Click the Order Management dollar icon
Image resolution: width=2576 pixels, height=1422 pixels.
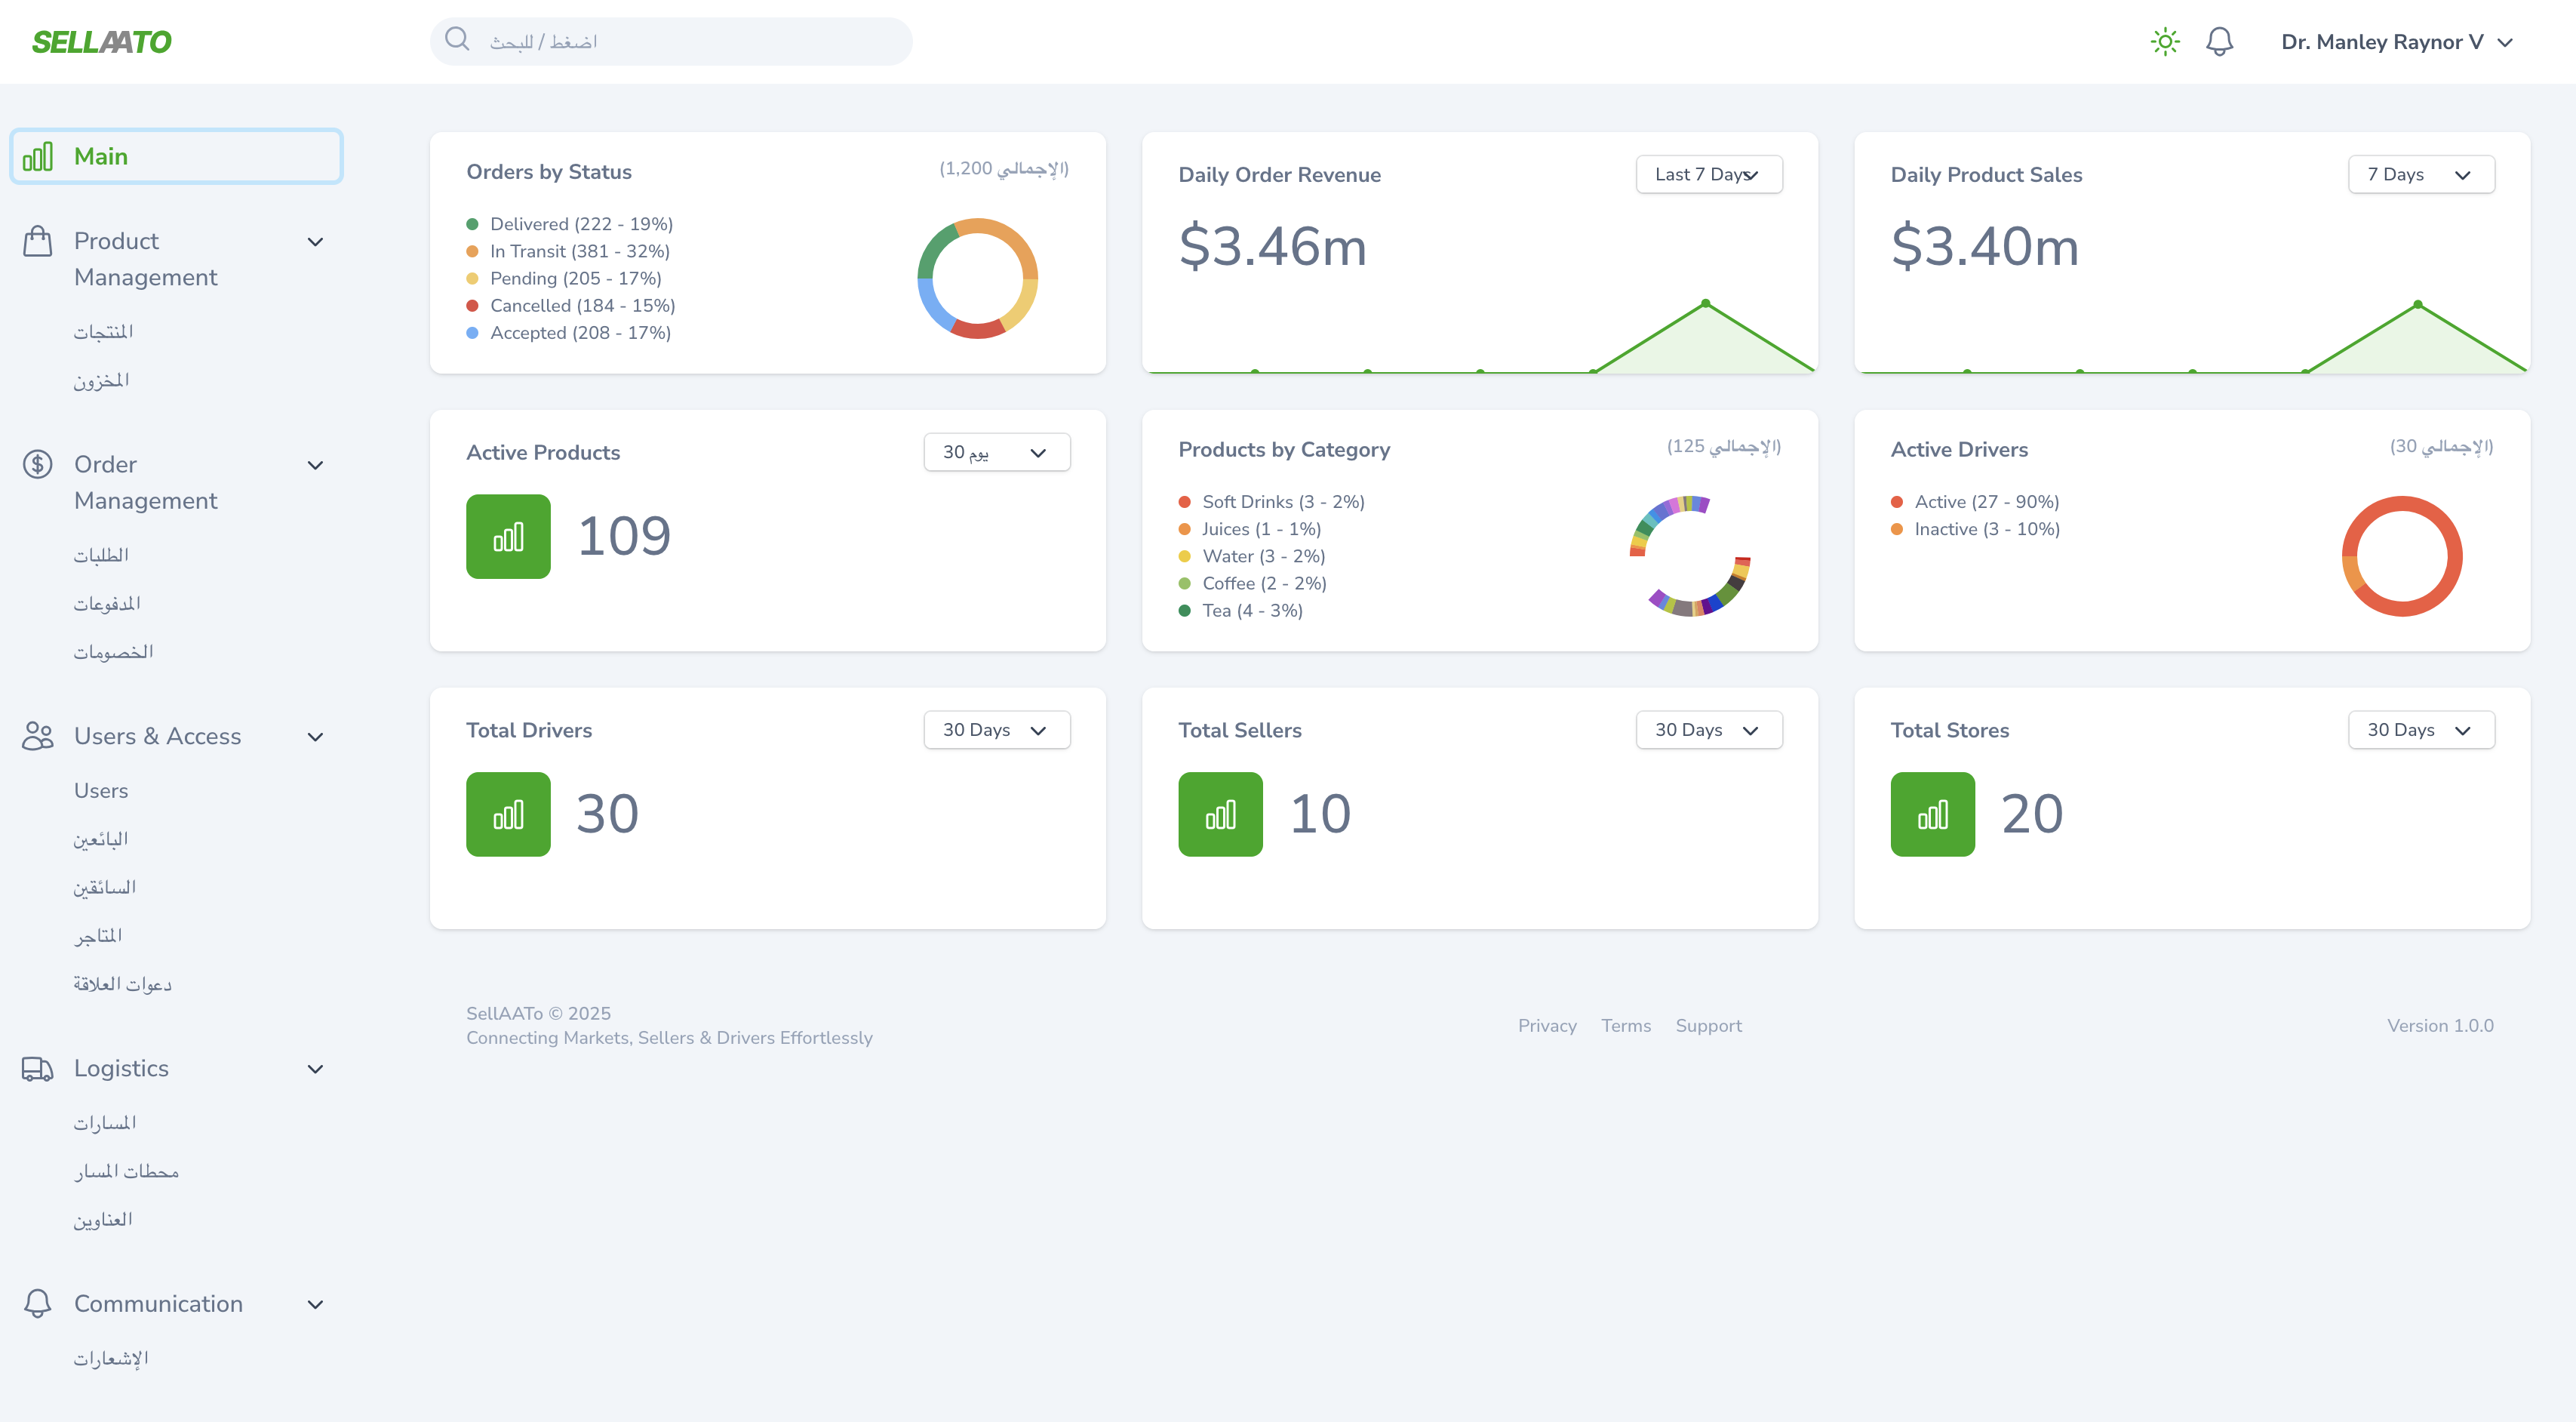point(38,464)
